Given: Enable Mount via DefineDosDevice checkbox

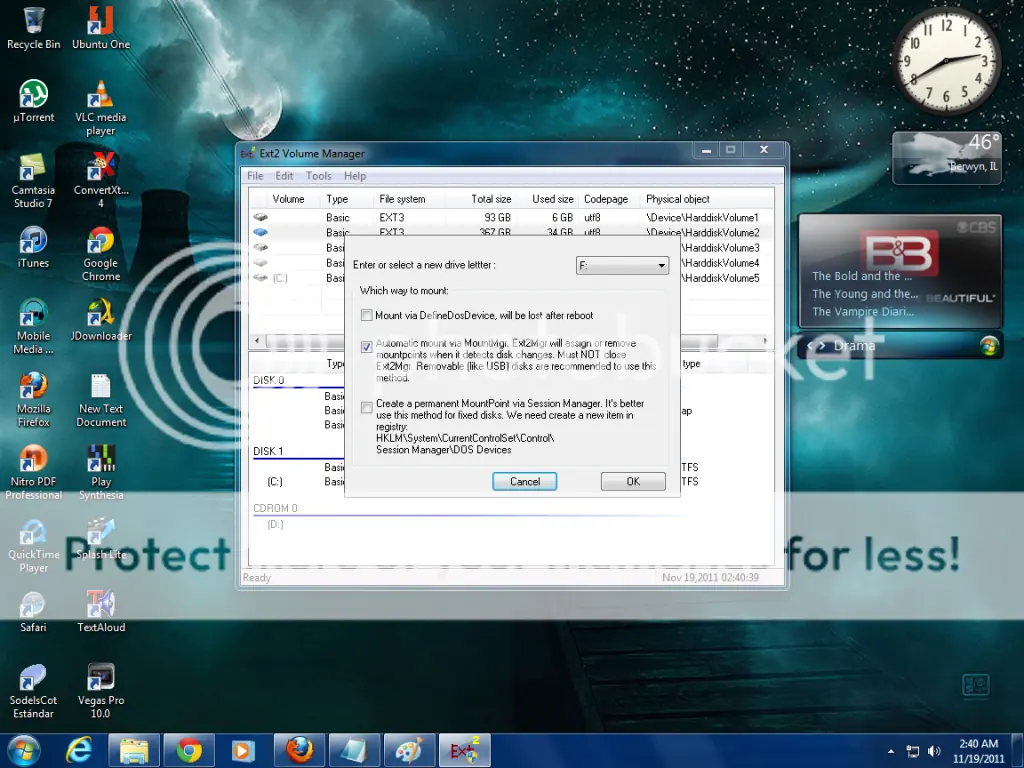Looking at the screenshot, I should point(367,315).
